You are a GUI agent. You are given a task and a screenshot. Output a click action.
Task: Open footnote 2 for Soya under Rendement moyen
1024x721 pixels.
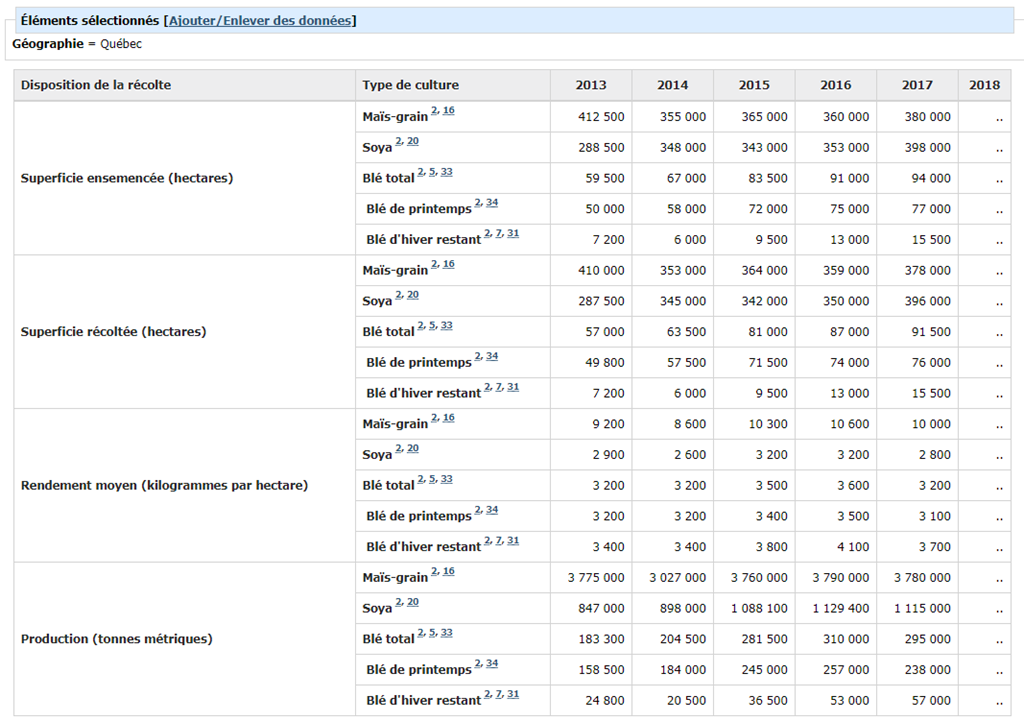point(398,448)
